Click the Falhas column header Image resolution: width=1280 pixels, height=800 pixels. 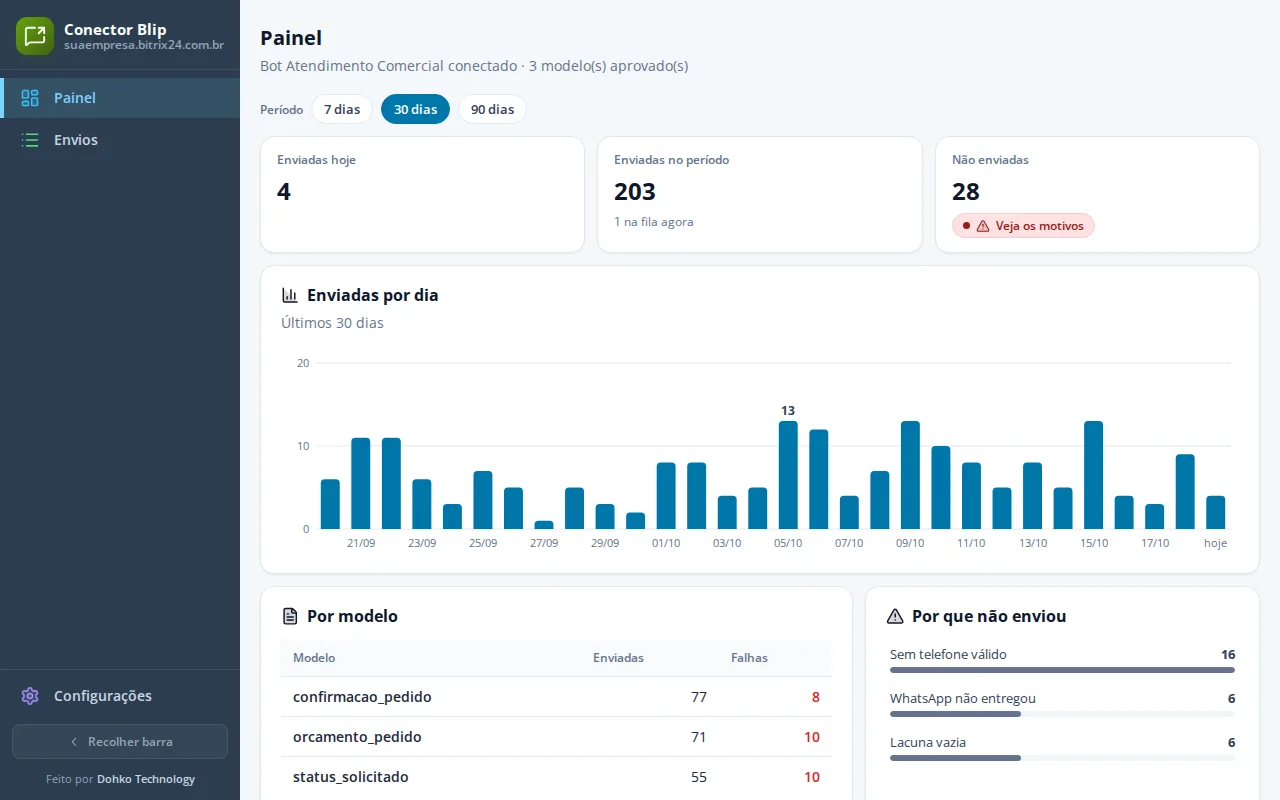(749, 658)
